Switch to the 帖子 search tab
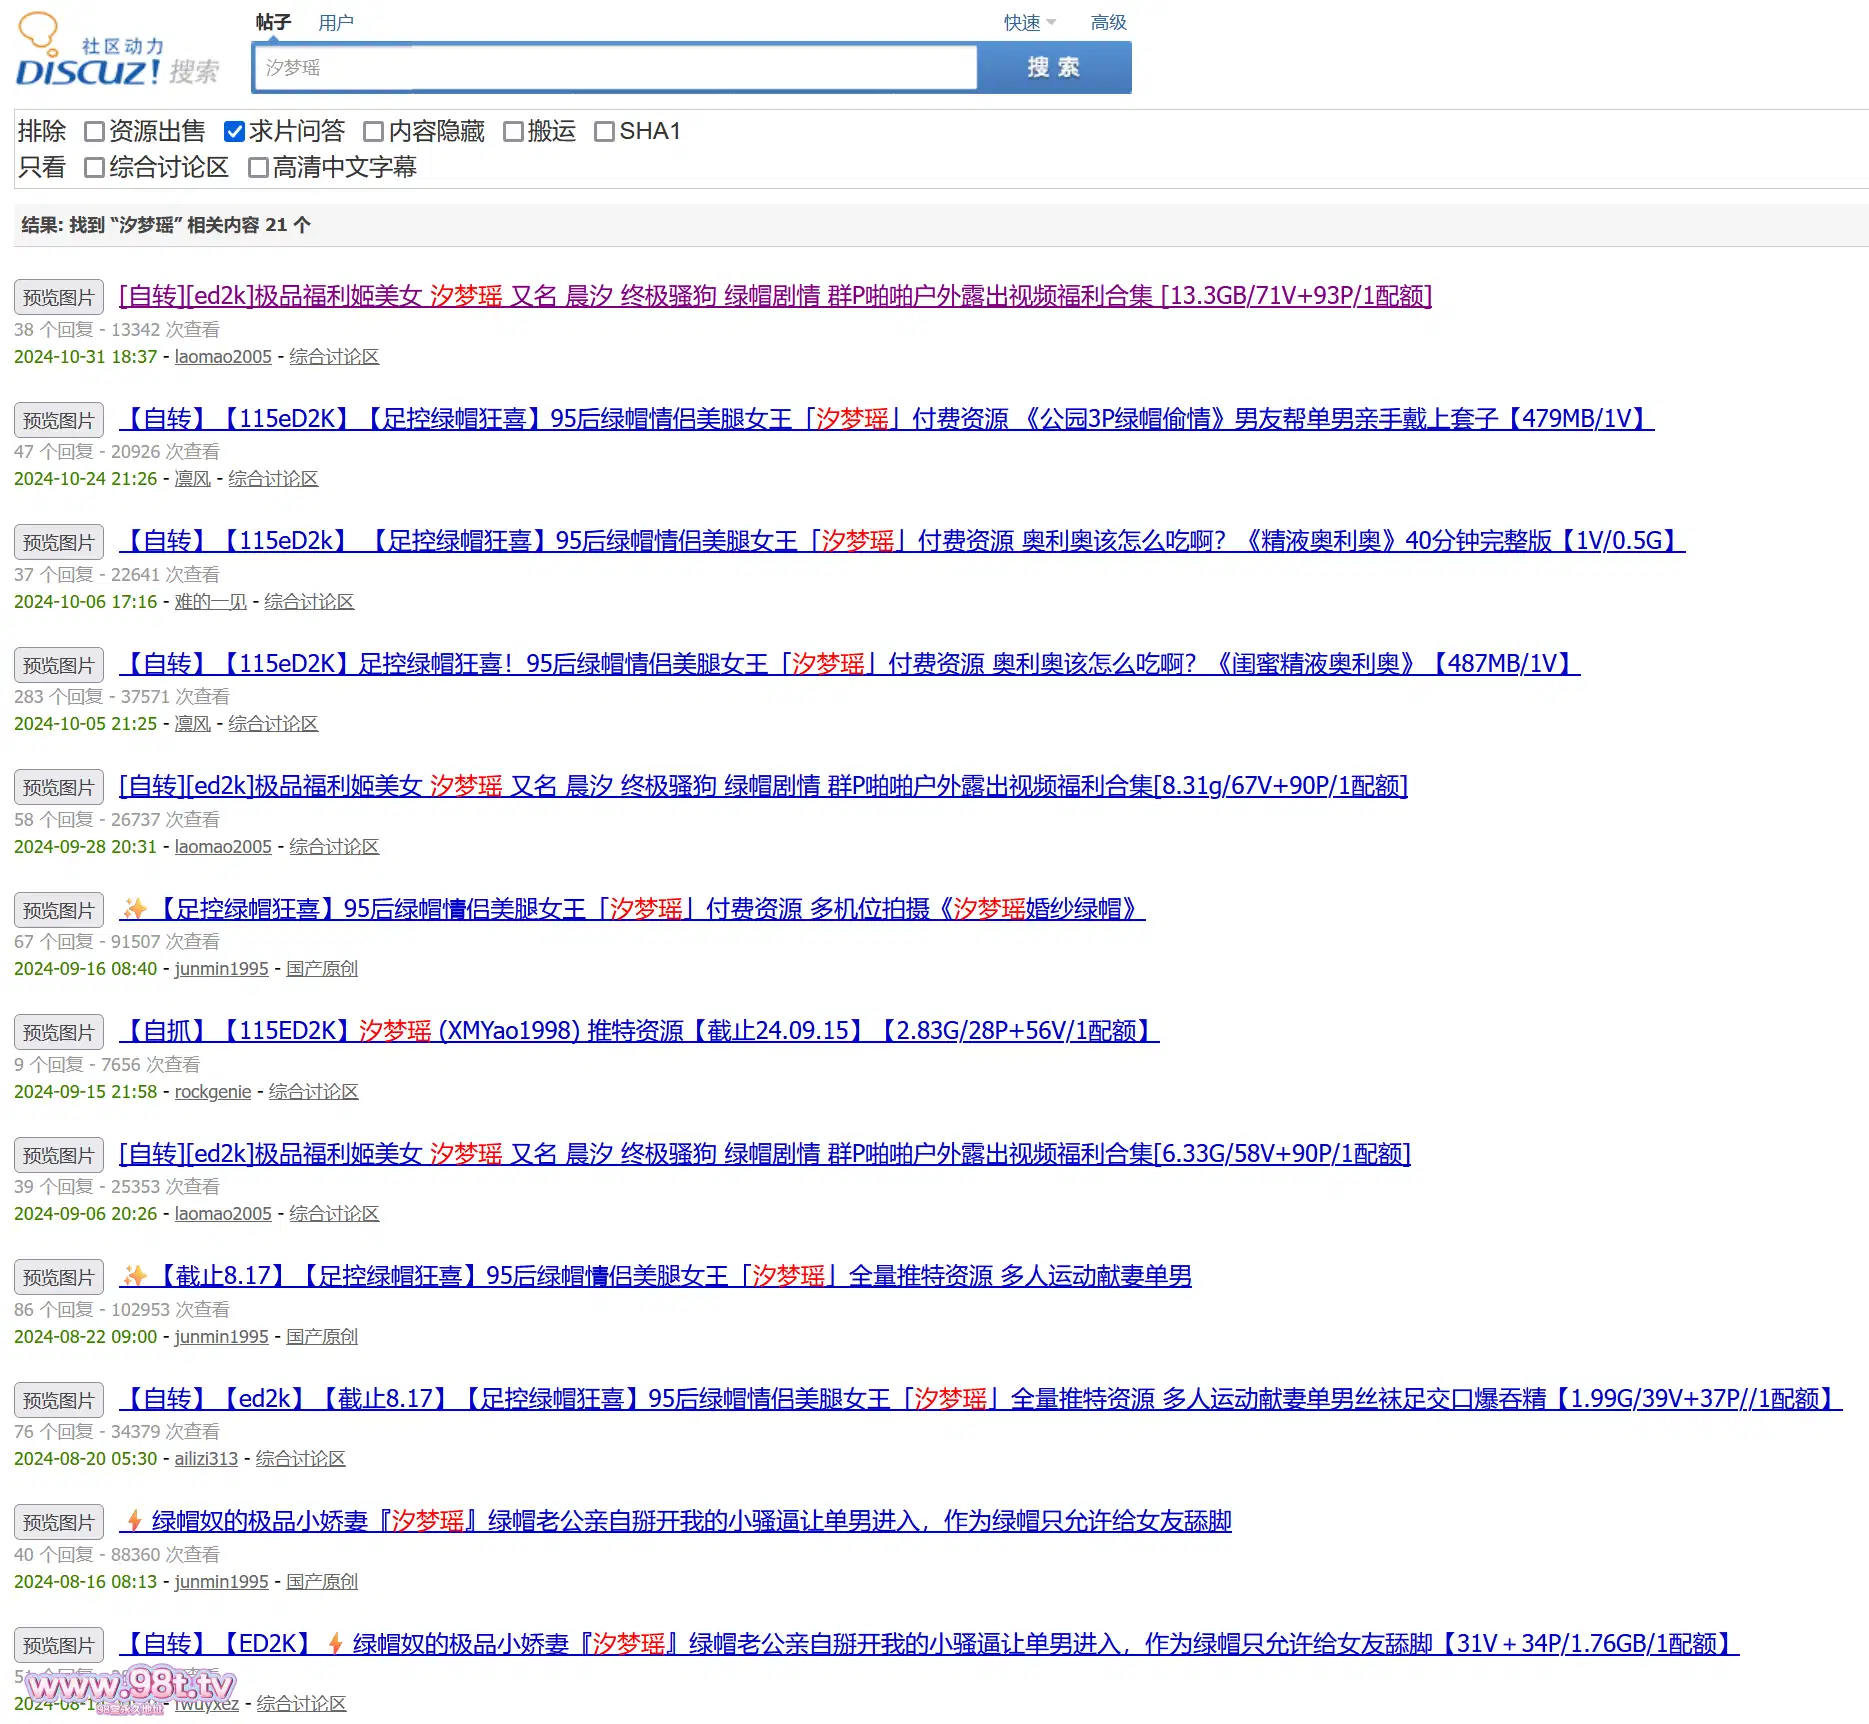 coord(273,22)
